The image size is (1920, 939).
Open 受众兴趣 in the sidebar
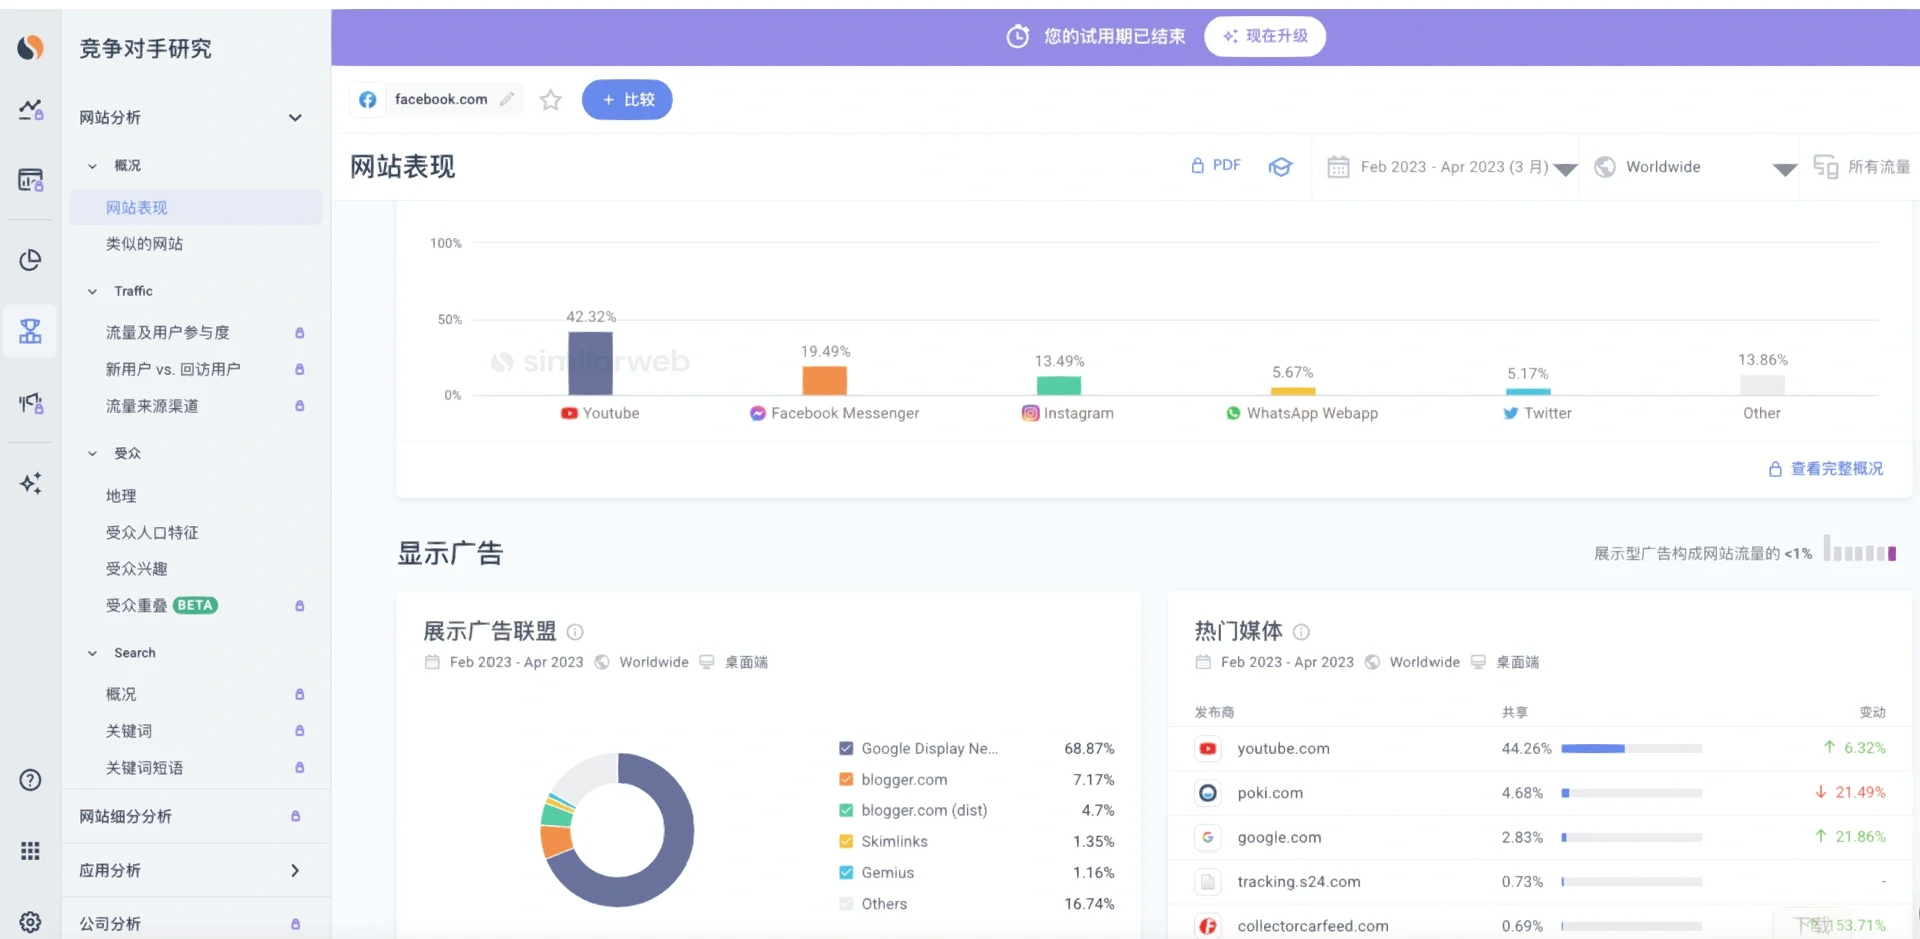(137, 569)
